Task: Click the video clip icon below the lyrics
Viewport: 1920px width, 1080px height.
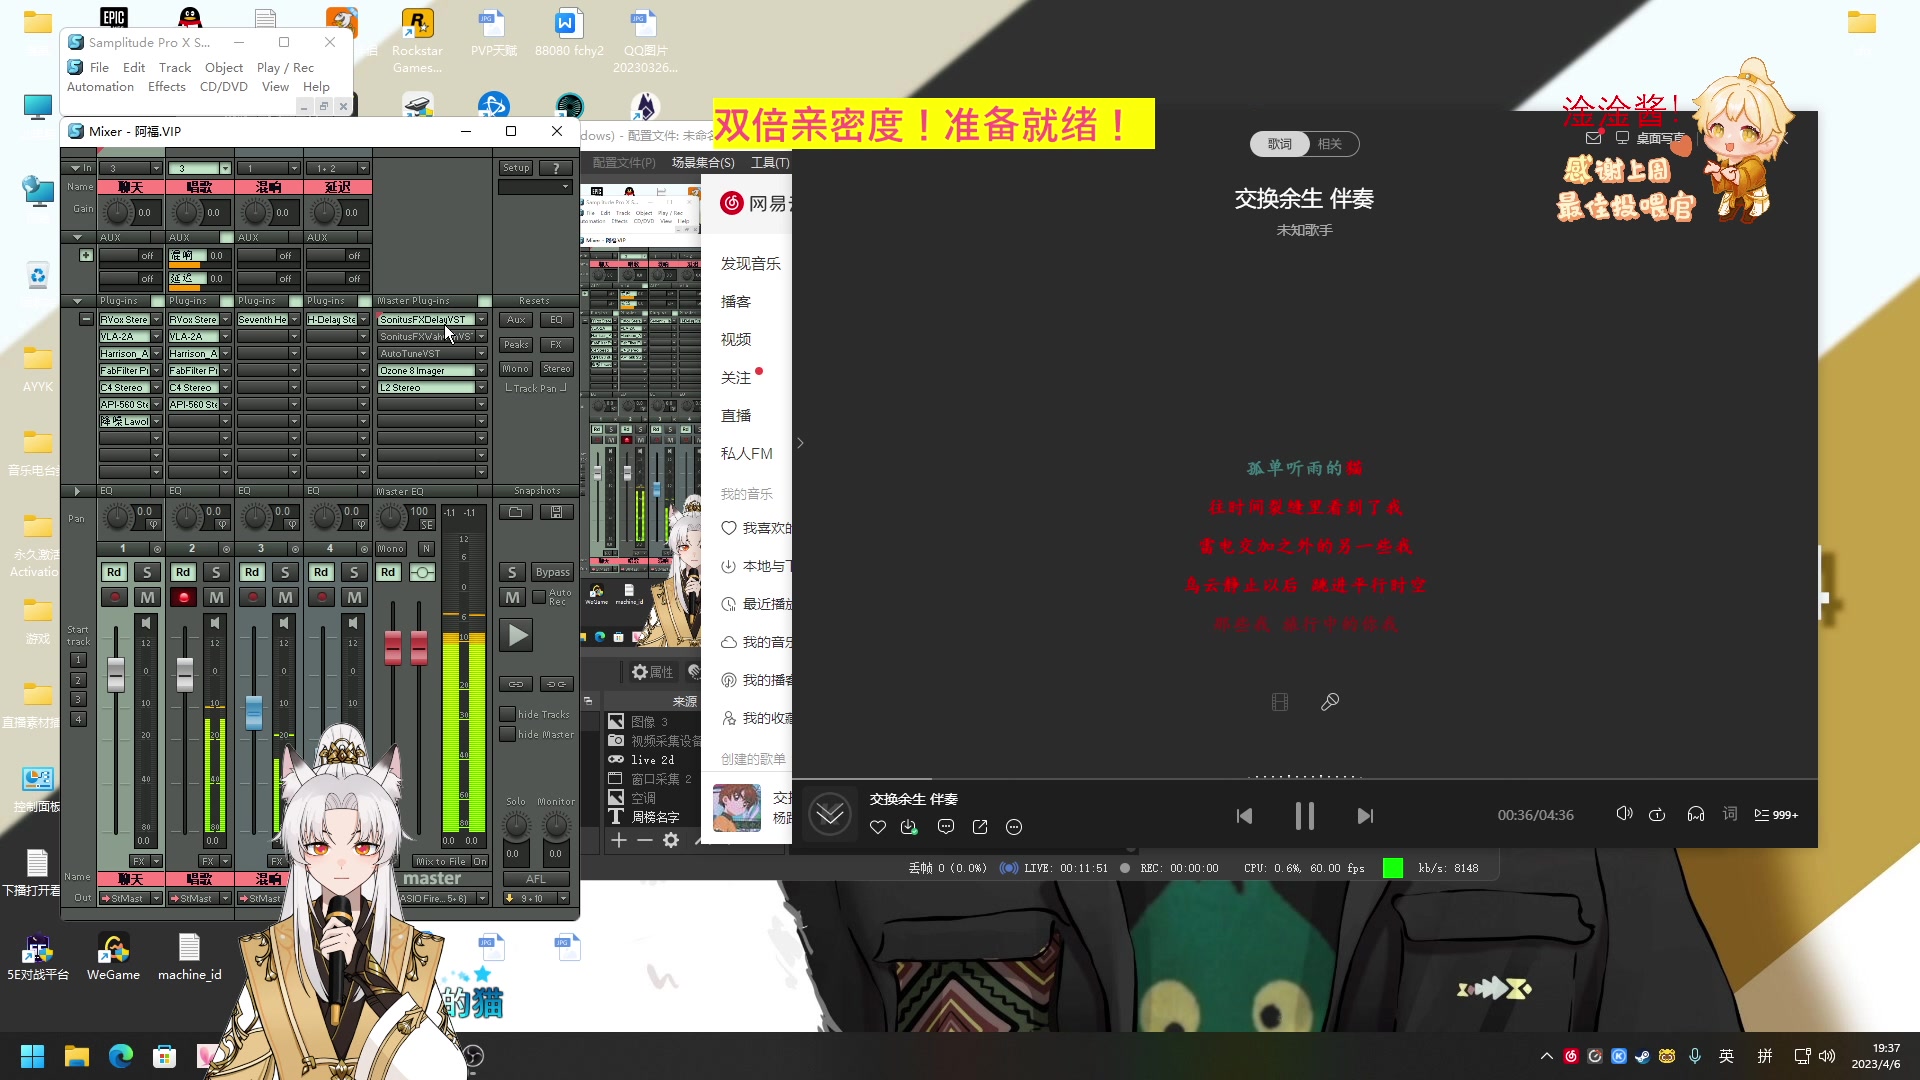Action: click(x=1280, y=702)
